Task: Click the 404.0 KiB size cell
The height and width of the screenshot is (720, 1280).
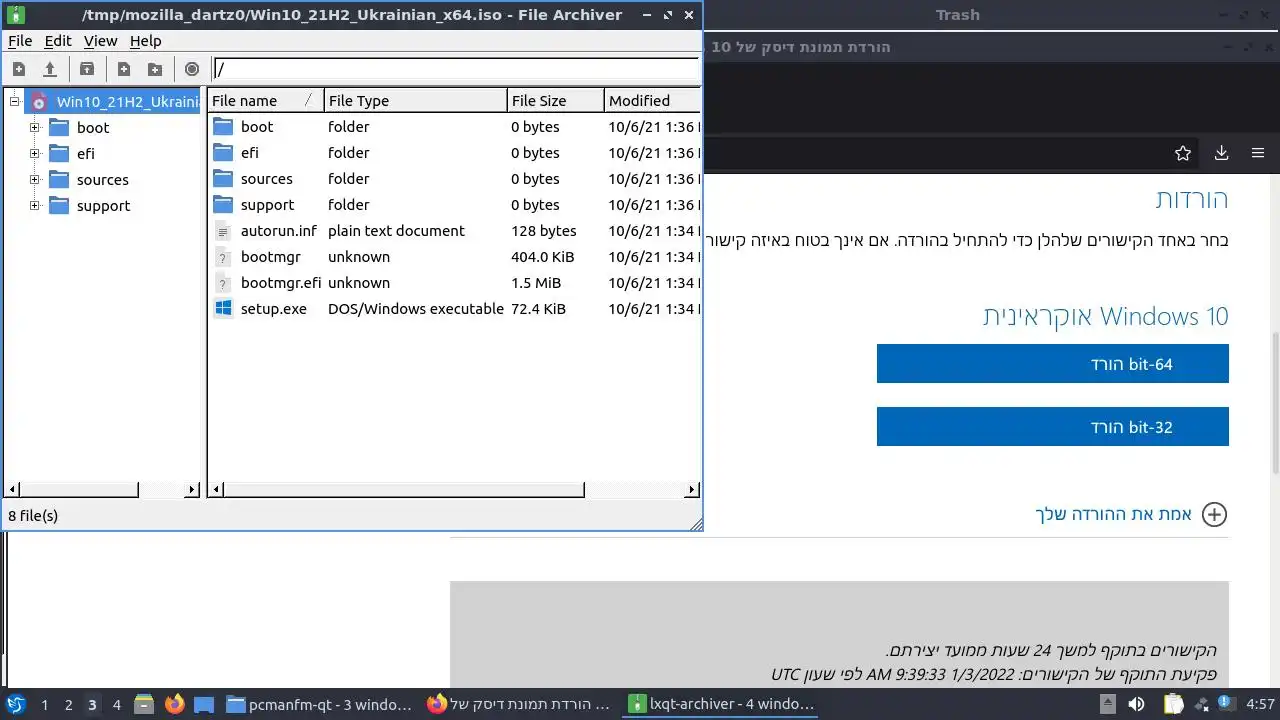Action: point(543,257)
